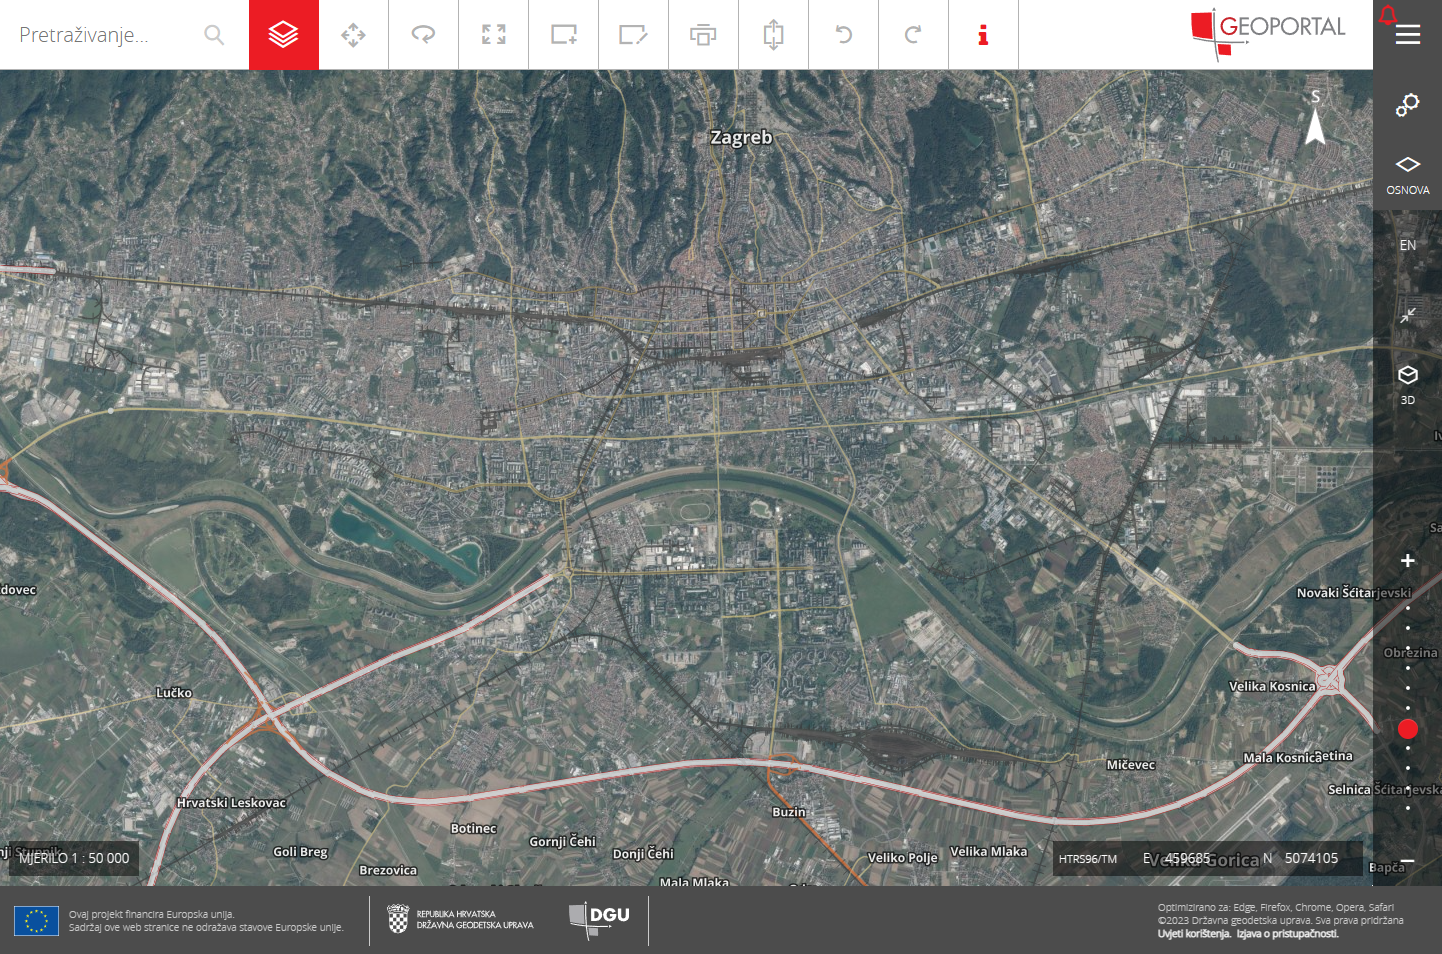Click the Buzin map label
Screen dimensions: 1442x954
click(x=789, y=812)
